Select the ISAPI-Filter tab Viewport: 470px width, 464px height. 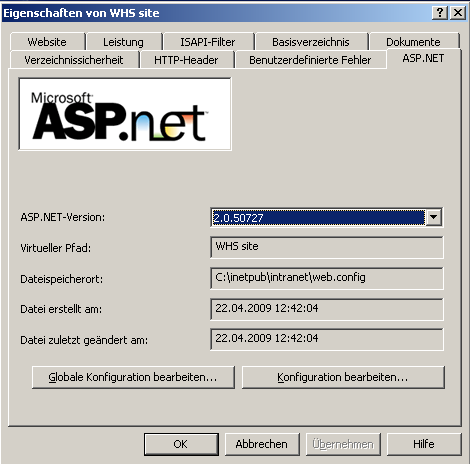point(208,42)
